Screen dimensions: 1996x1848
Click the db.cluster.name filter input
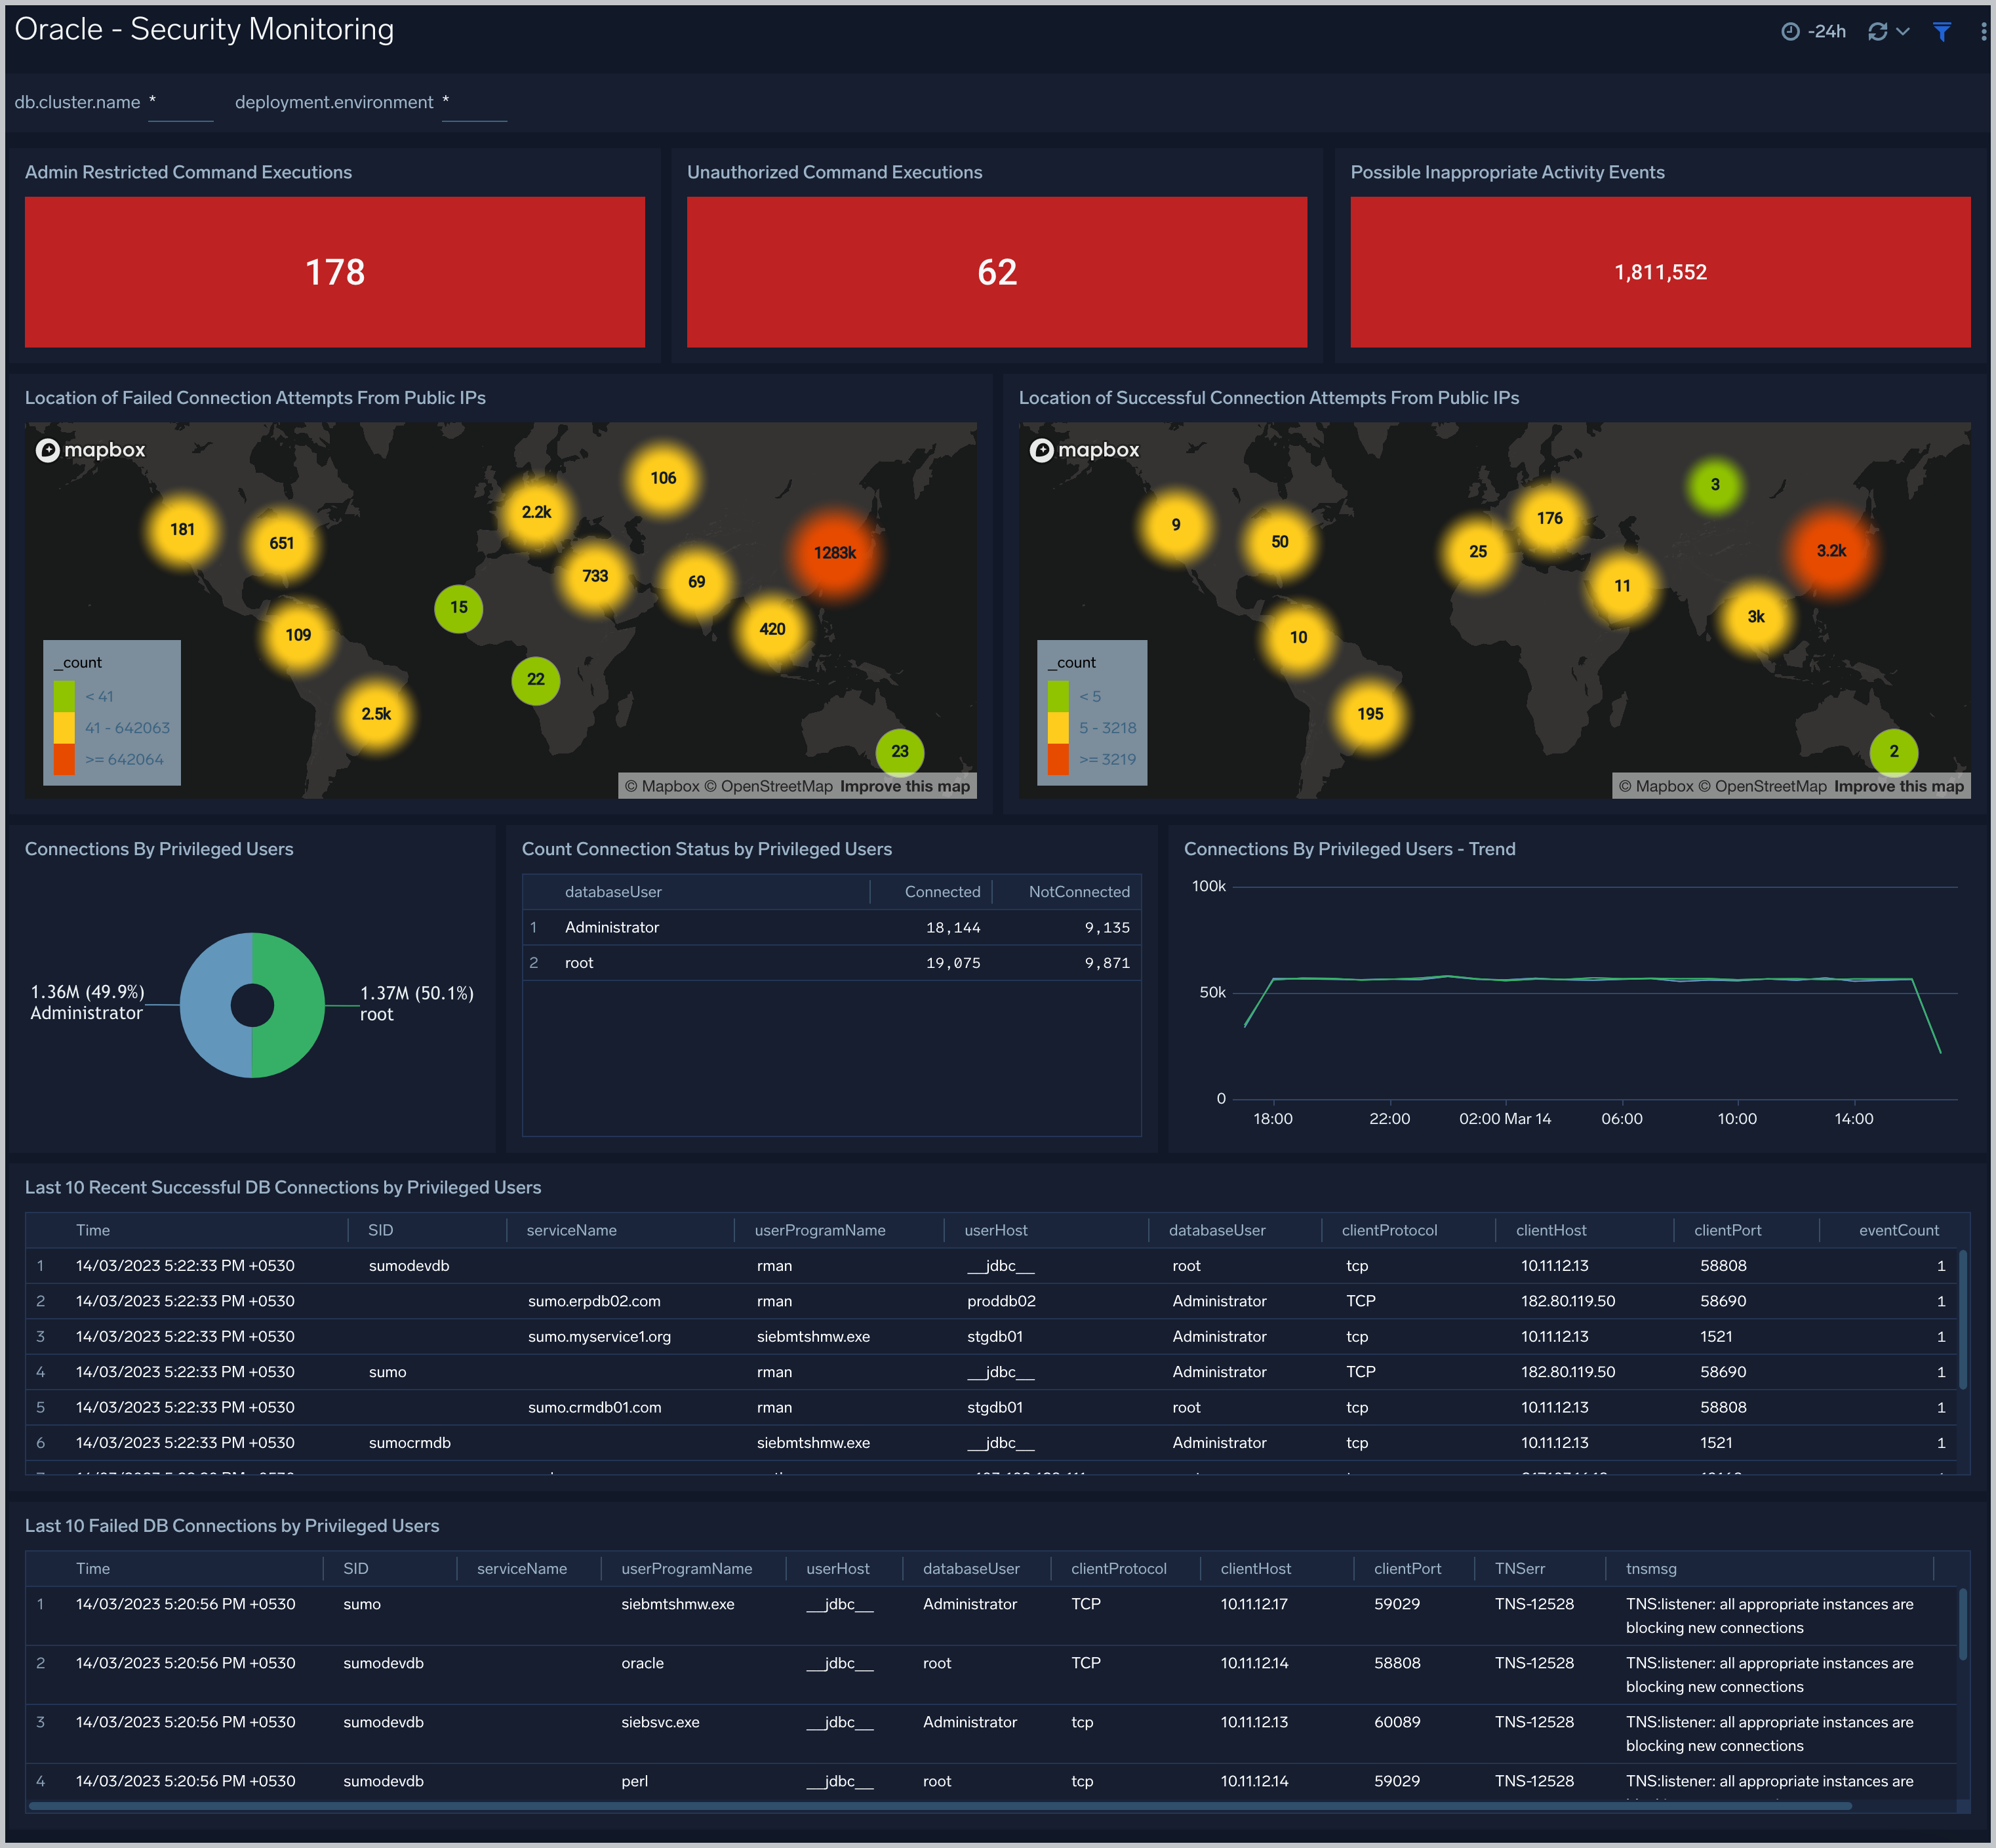[180, 103]
